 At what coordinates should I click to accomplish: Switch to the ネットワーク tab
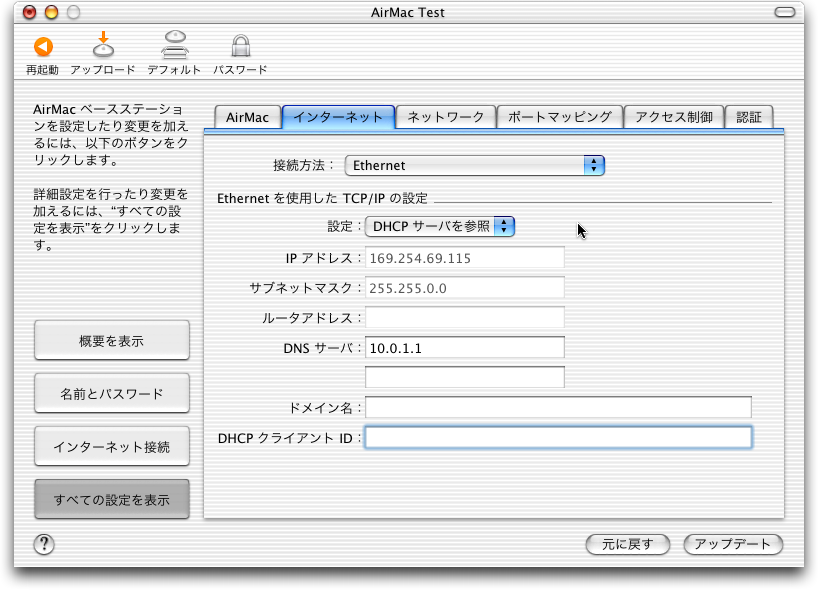pyautogui.click(x=445, y=117)
